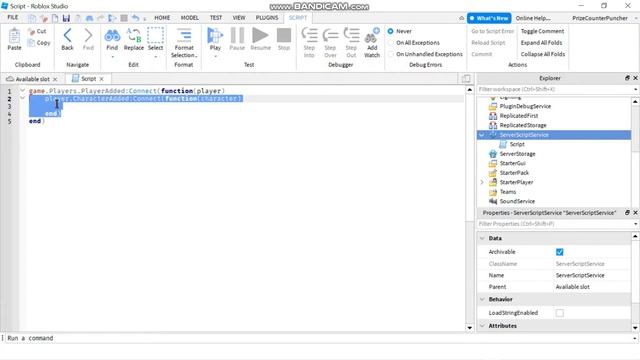
Task: Open the FILE menu
Action: [x=13, y=18]
